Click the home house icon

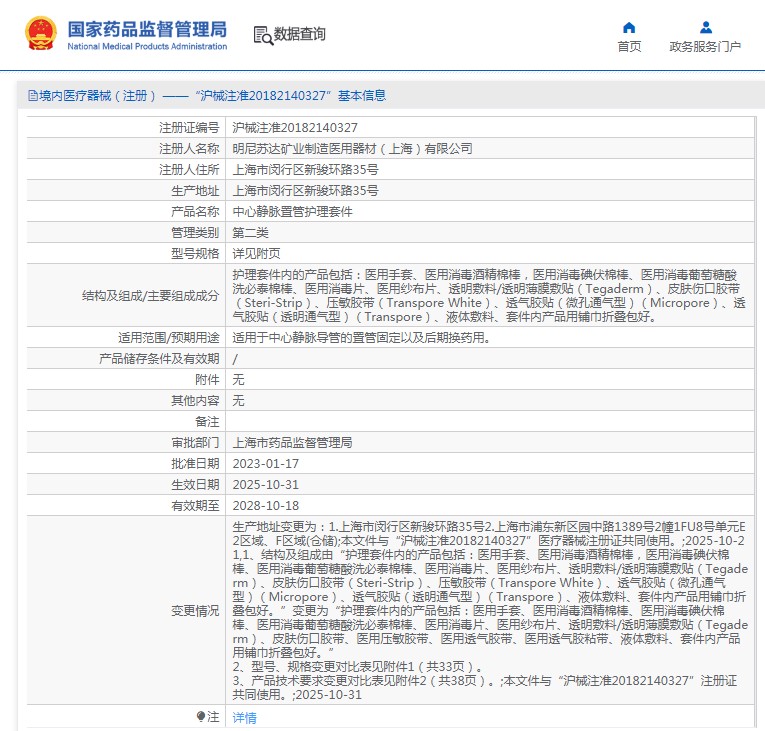[629, 27]
